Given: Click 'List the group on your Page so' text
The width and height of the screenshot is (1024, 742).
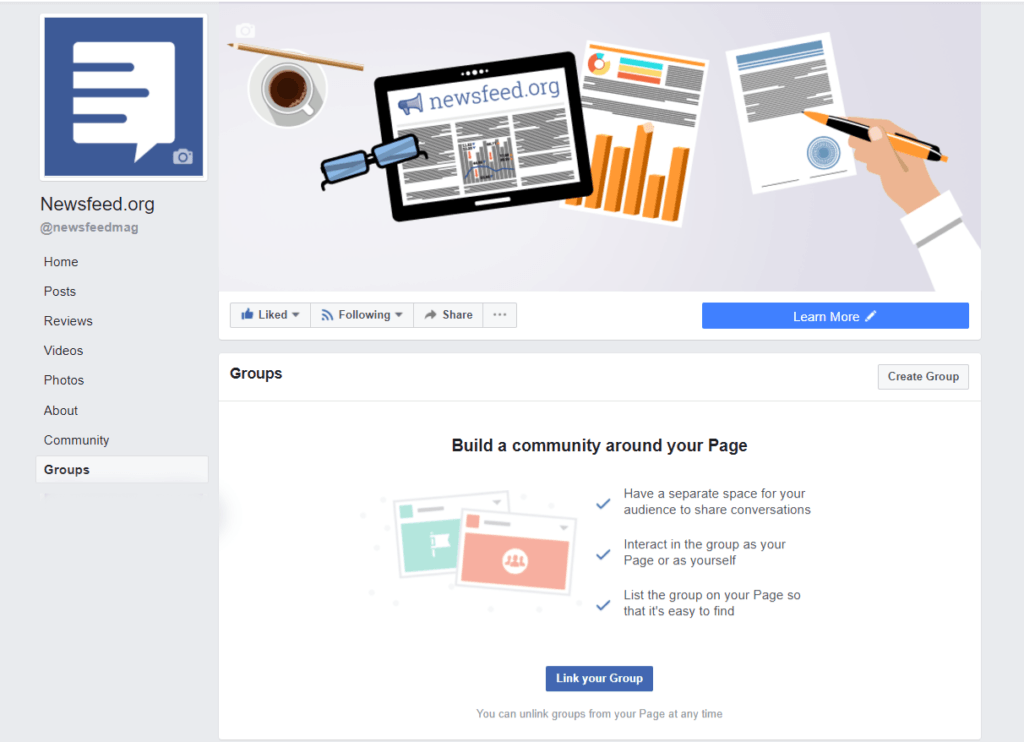Looking at the screenshot, I should [712, 595].
